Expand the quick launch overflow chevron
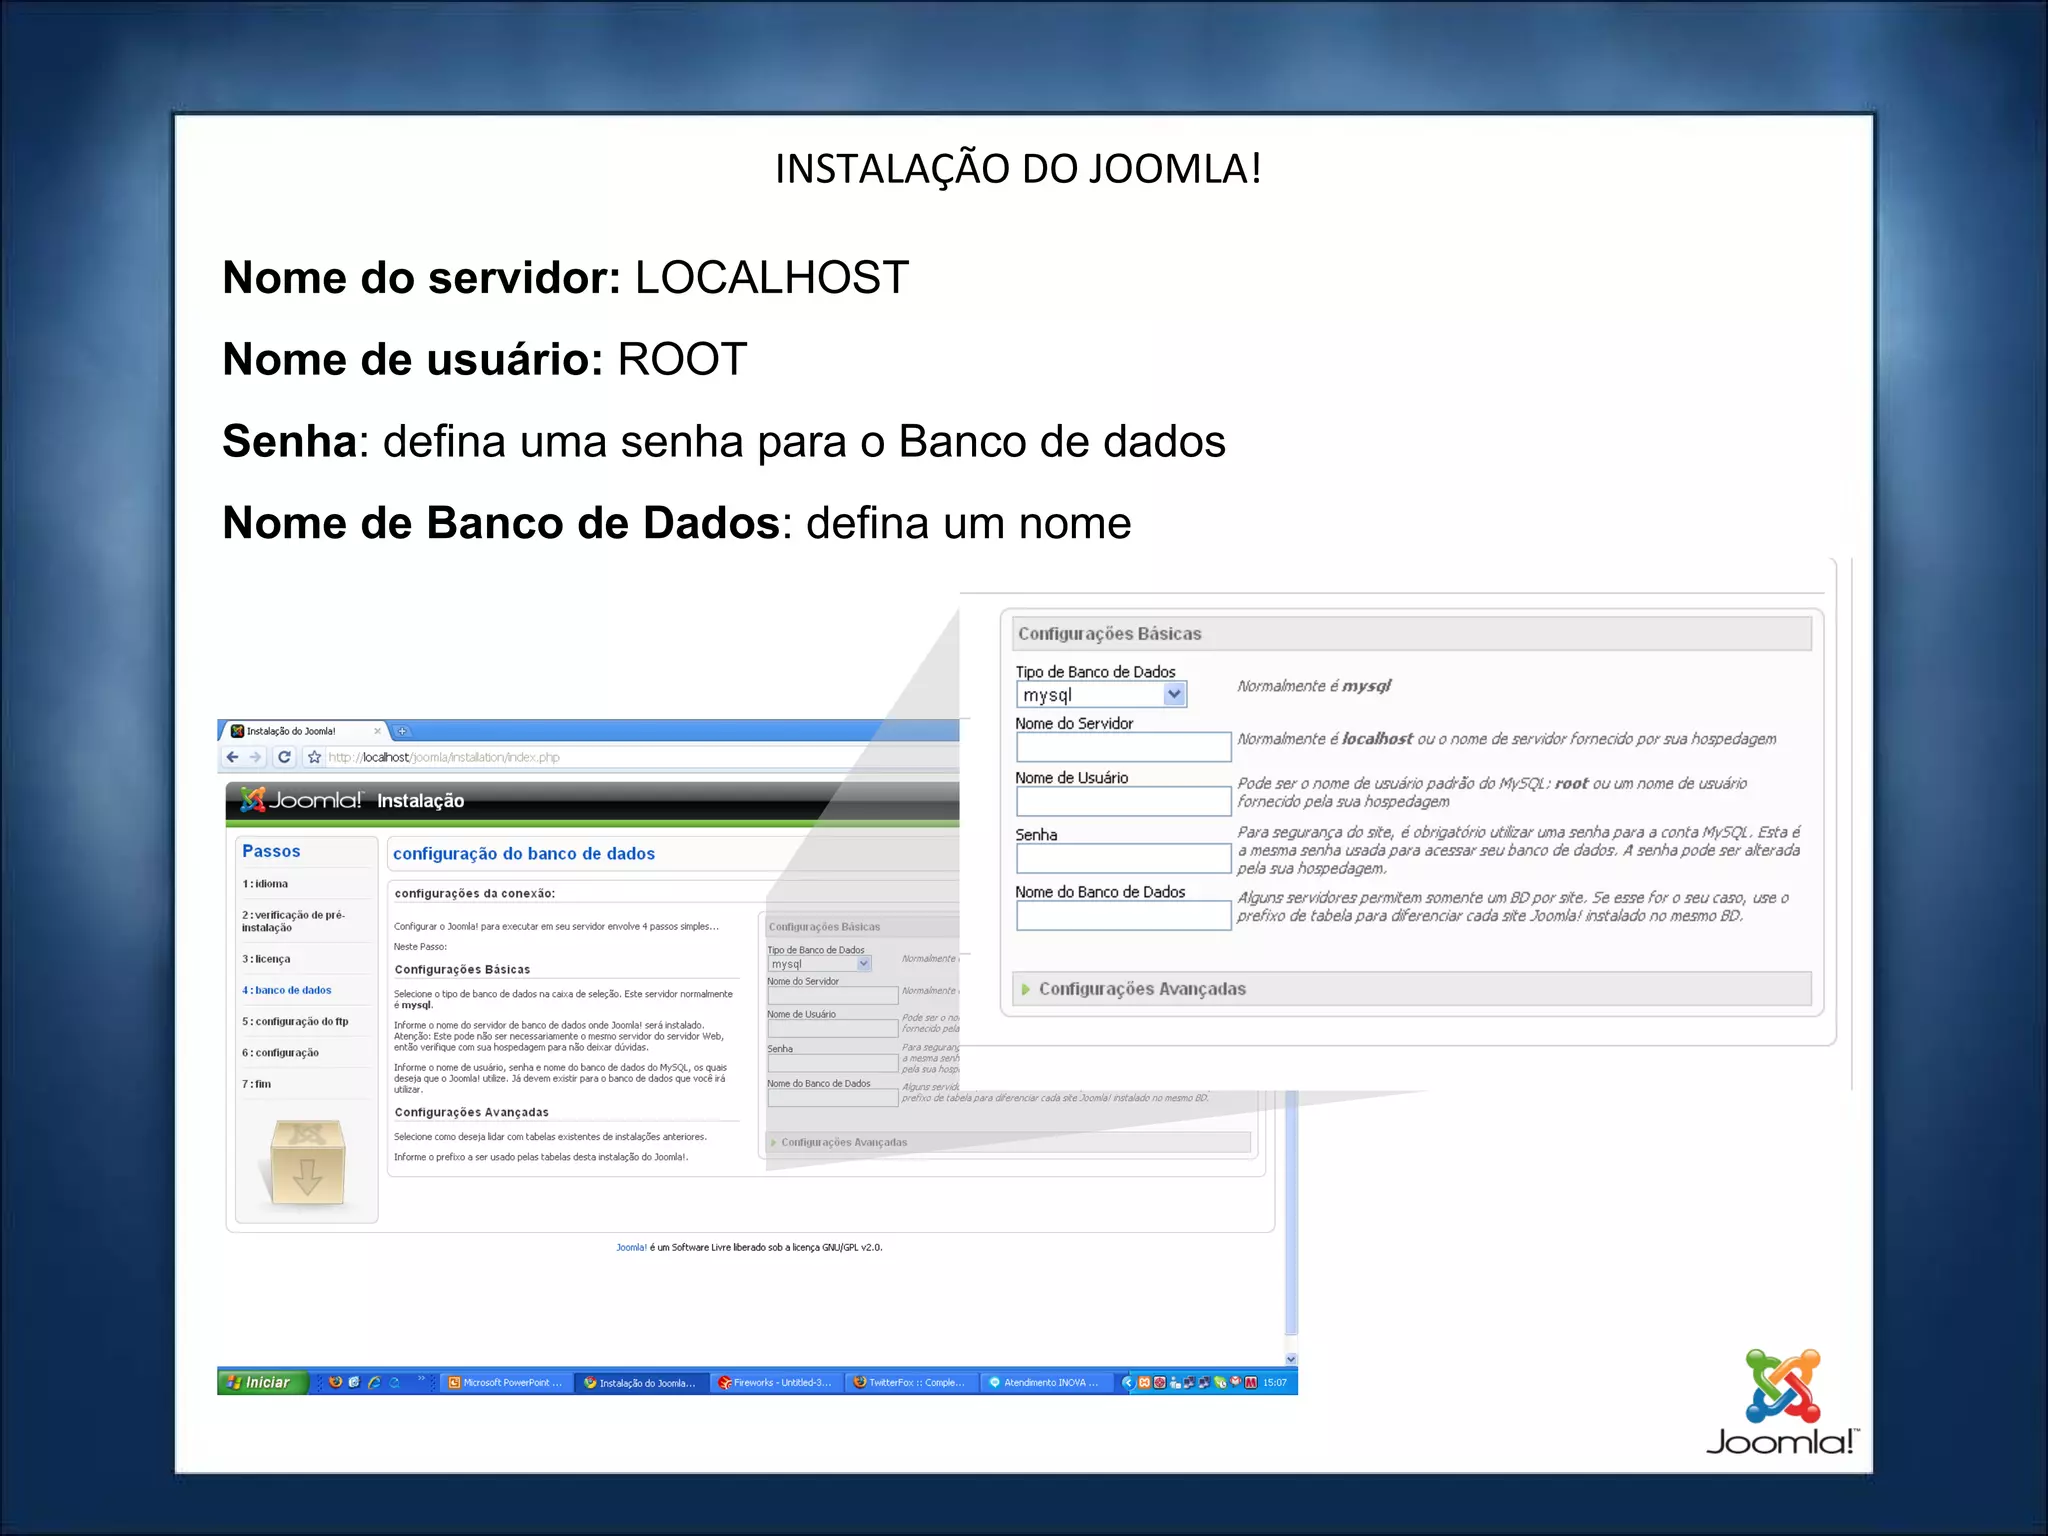2048x1536 pixels. pos(421,1378)
